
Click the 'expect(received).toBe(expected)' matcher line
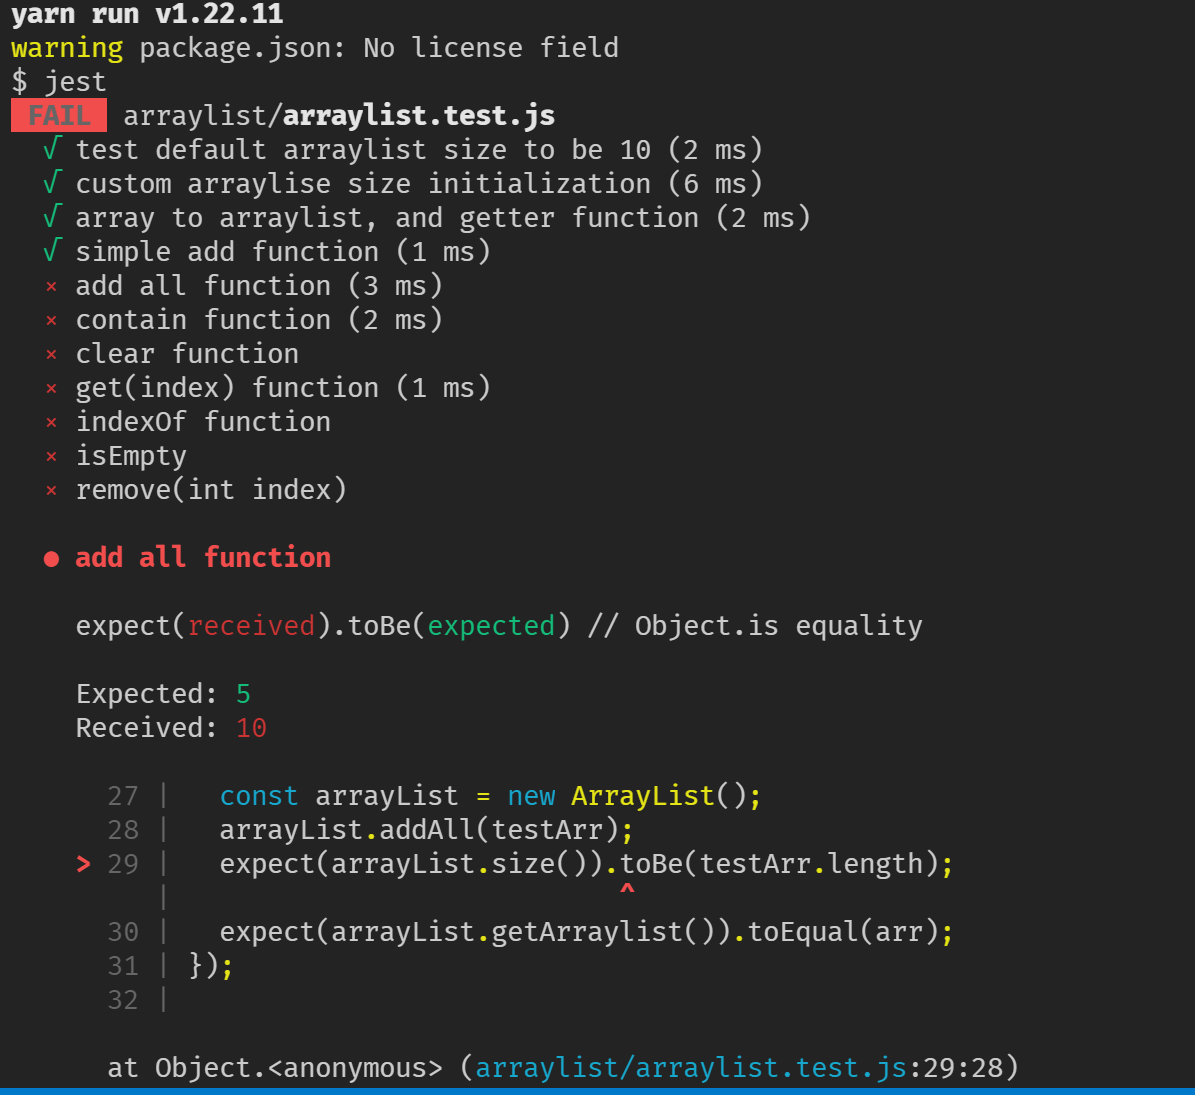[x=499, y=626]
